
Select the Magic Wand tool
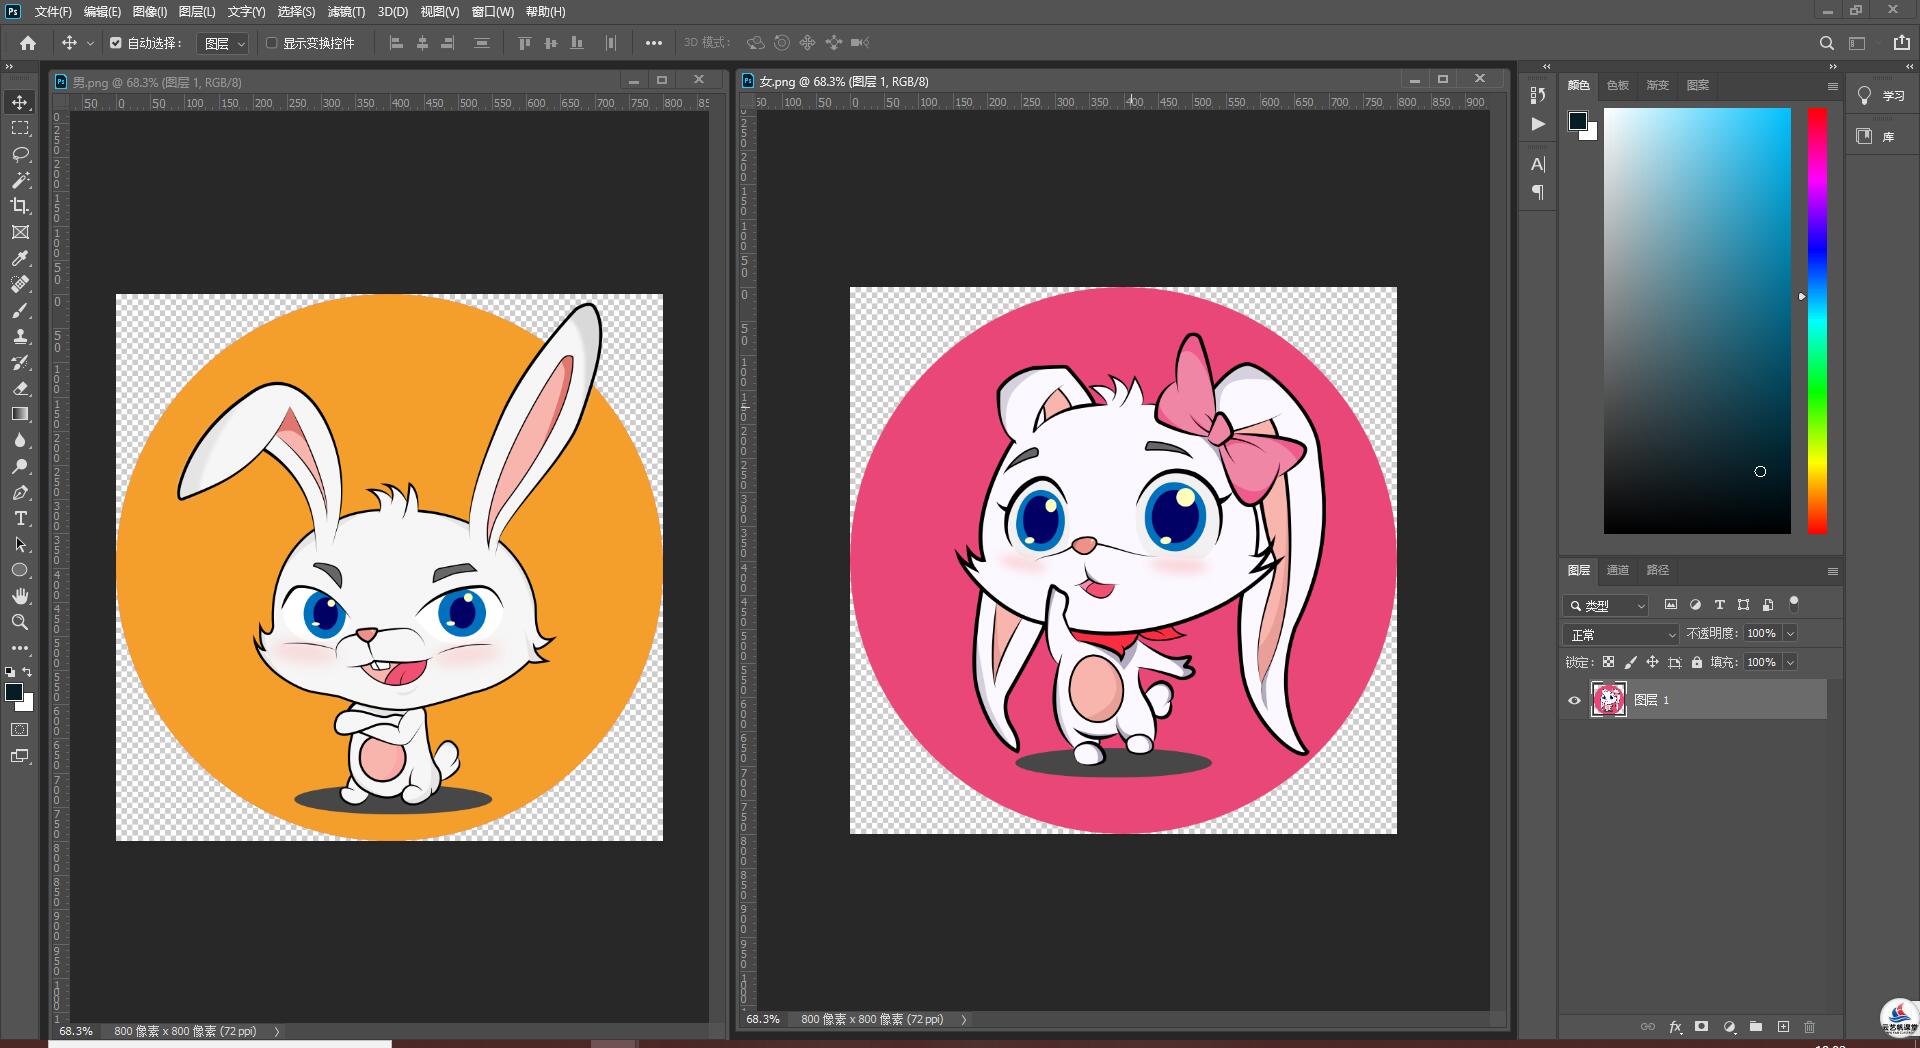[20, 180]
